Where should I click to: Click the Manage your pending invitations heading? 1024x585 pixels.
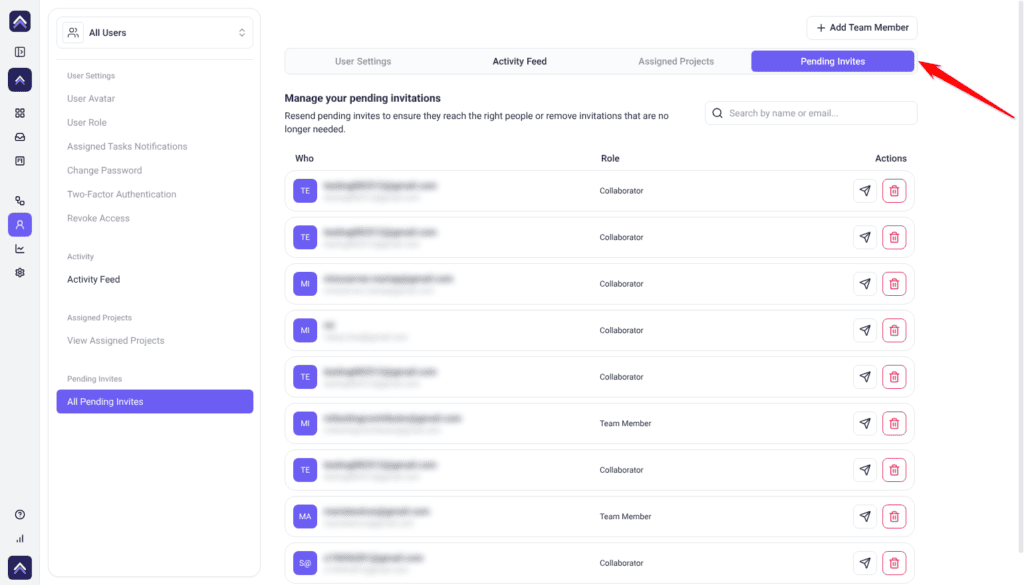(362, 98)
